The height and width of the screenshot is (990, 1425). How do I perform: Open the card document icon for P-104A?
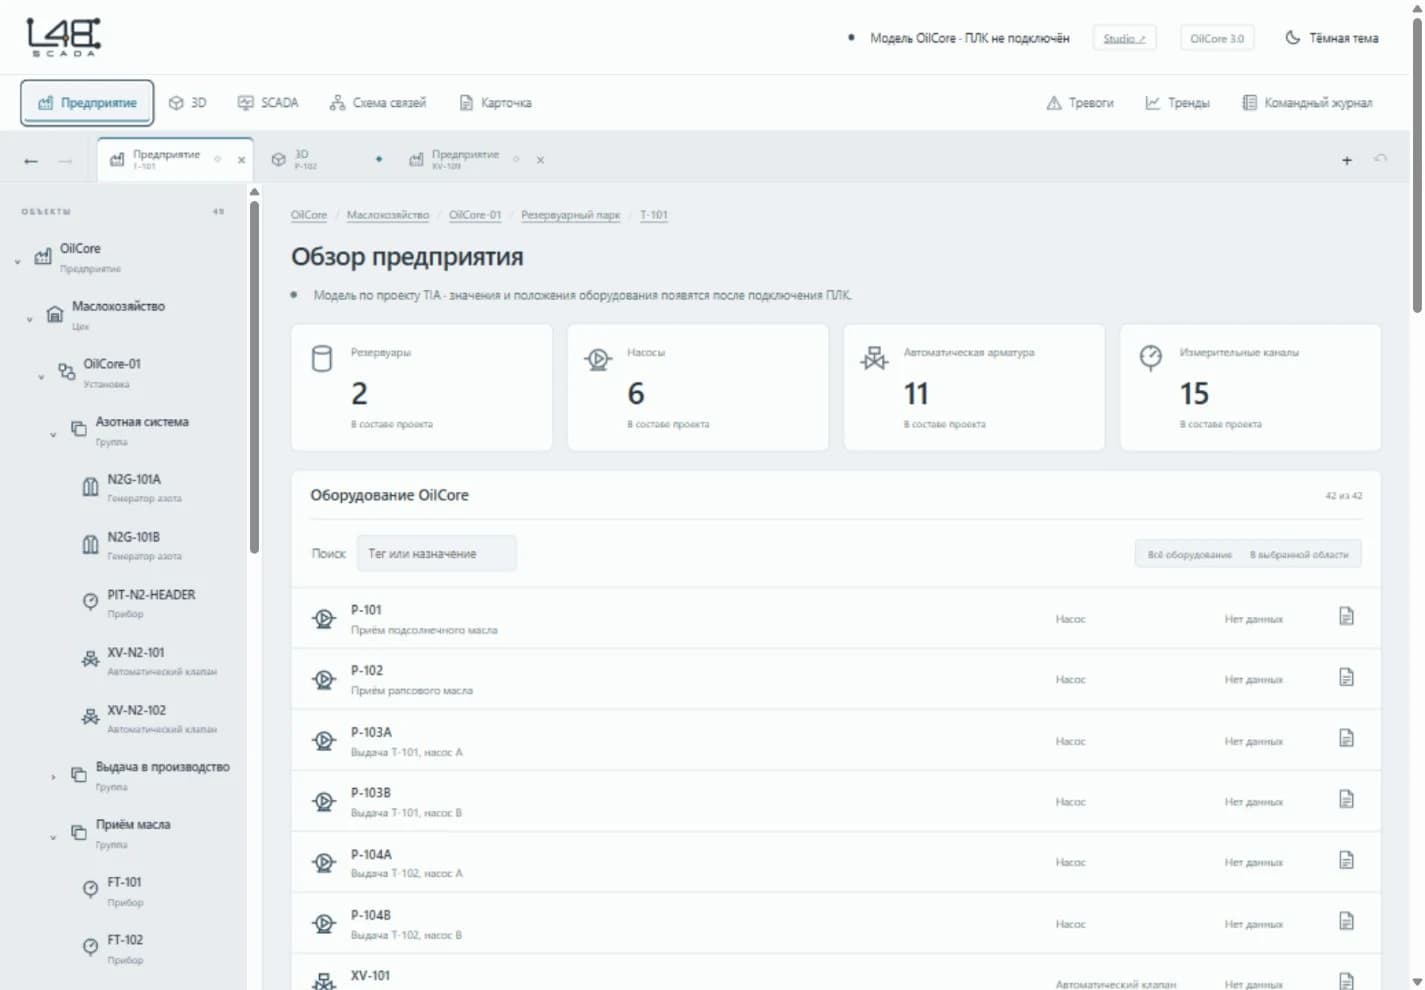point(1346,860)
